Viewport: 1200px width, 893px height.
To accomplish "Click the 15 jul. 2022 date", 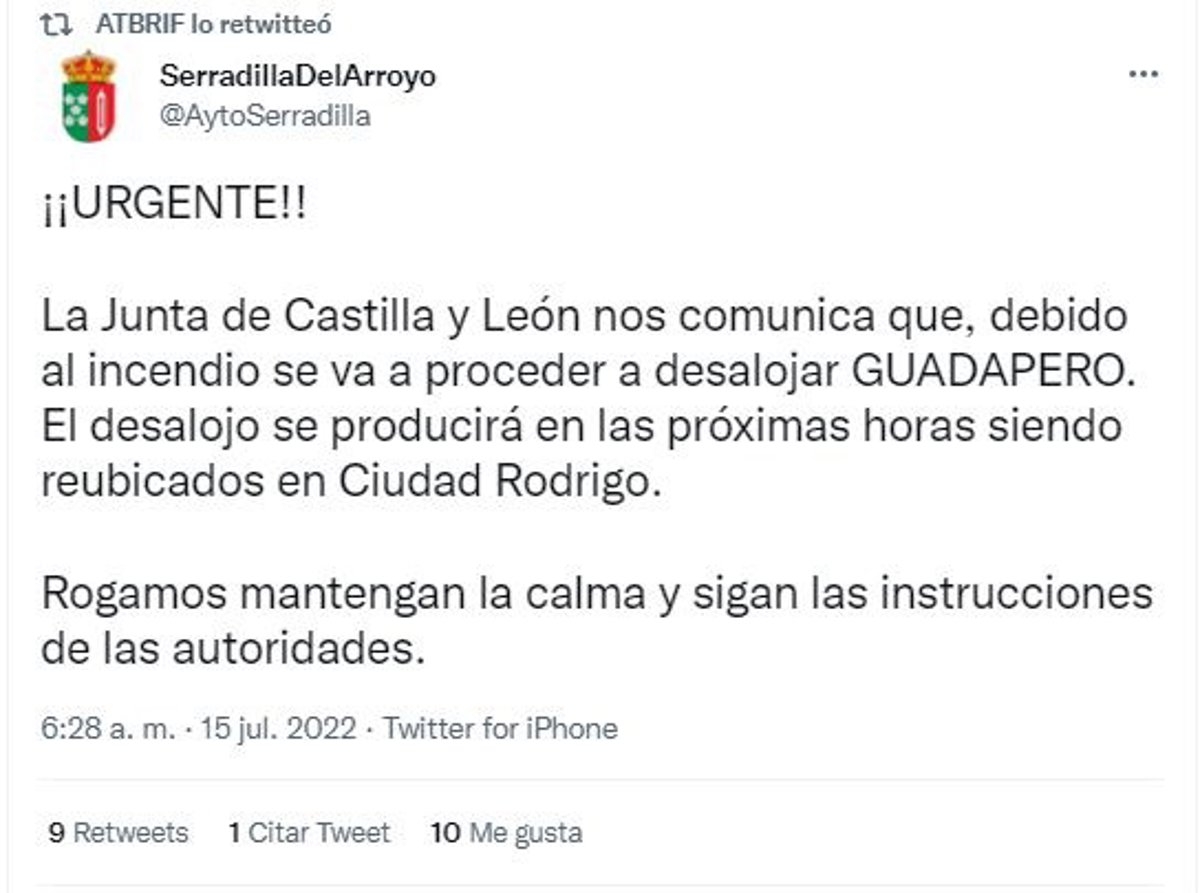I will pyautogui.click(x=278, y=728).
